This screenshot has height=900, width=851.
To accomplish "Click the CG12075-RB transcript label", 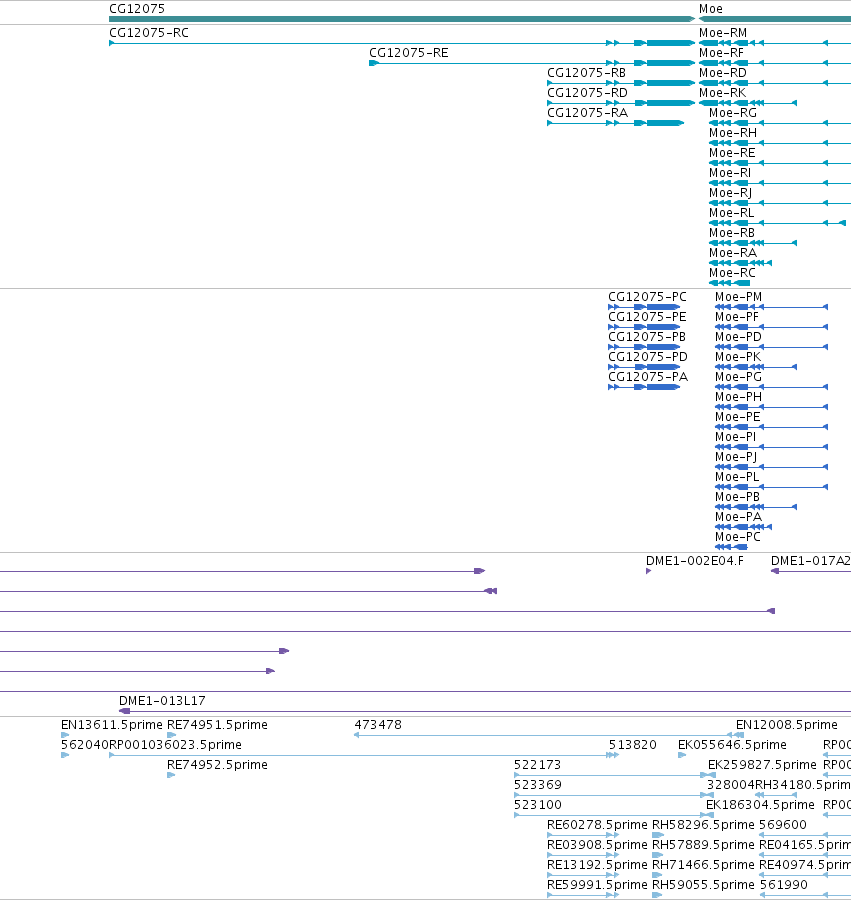I will 586,73.
